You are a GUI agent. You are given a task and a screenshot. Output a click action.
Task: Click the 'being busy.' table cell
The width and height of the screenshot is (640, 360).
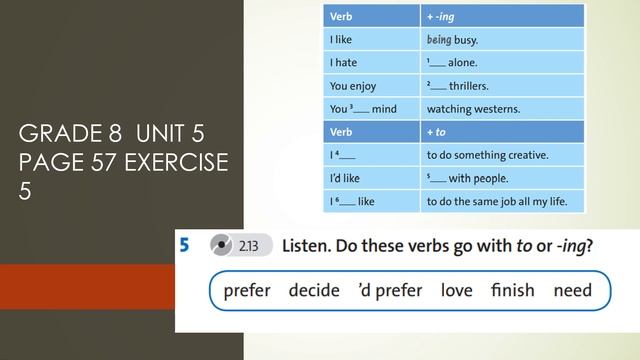(502, 39)
